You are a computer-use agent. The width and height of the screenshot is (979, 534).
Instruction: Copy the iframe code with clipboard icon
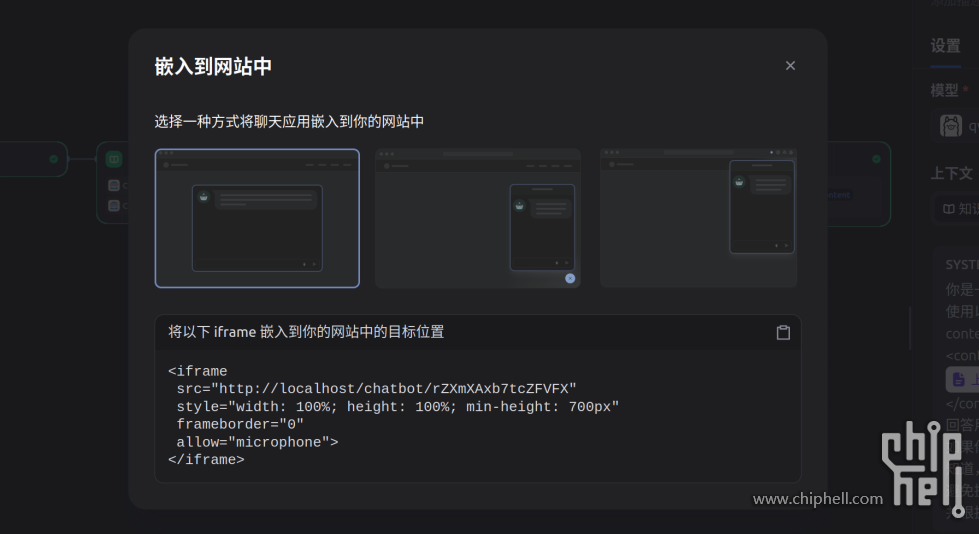pyautogui.click(x=783, y=332)
